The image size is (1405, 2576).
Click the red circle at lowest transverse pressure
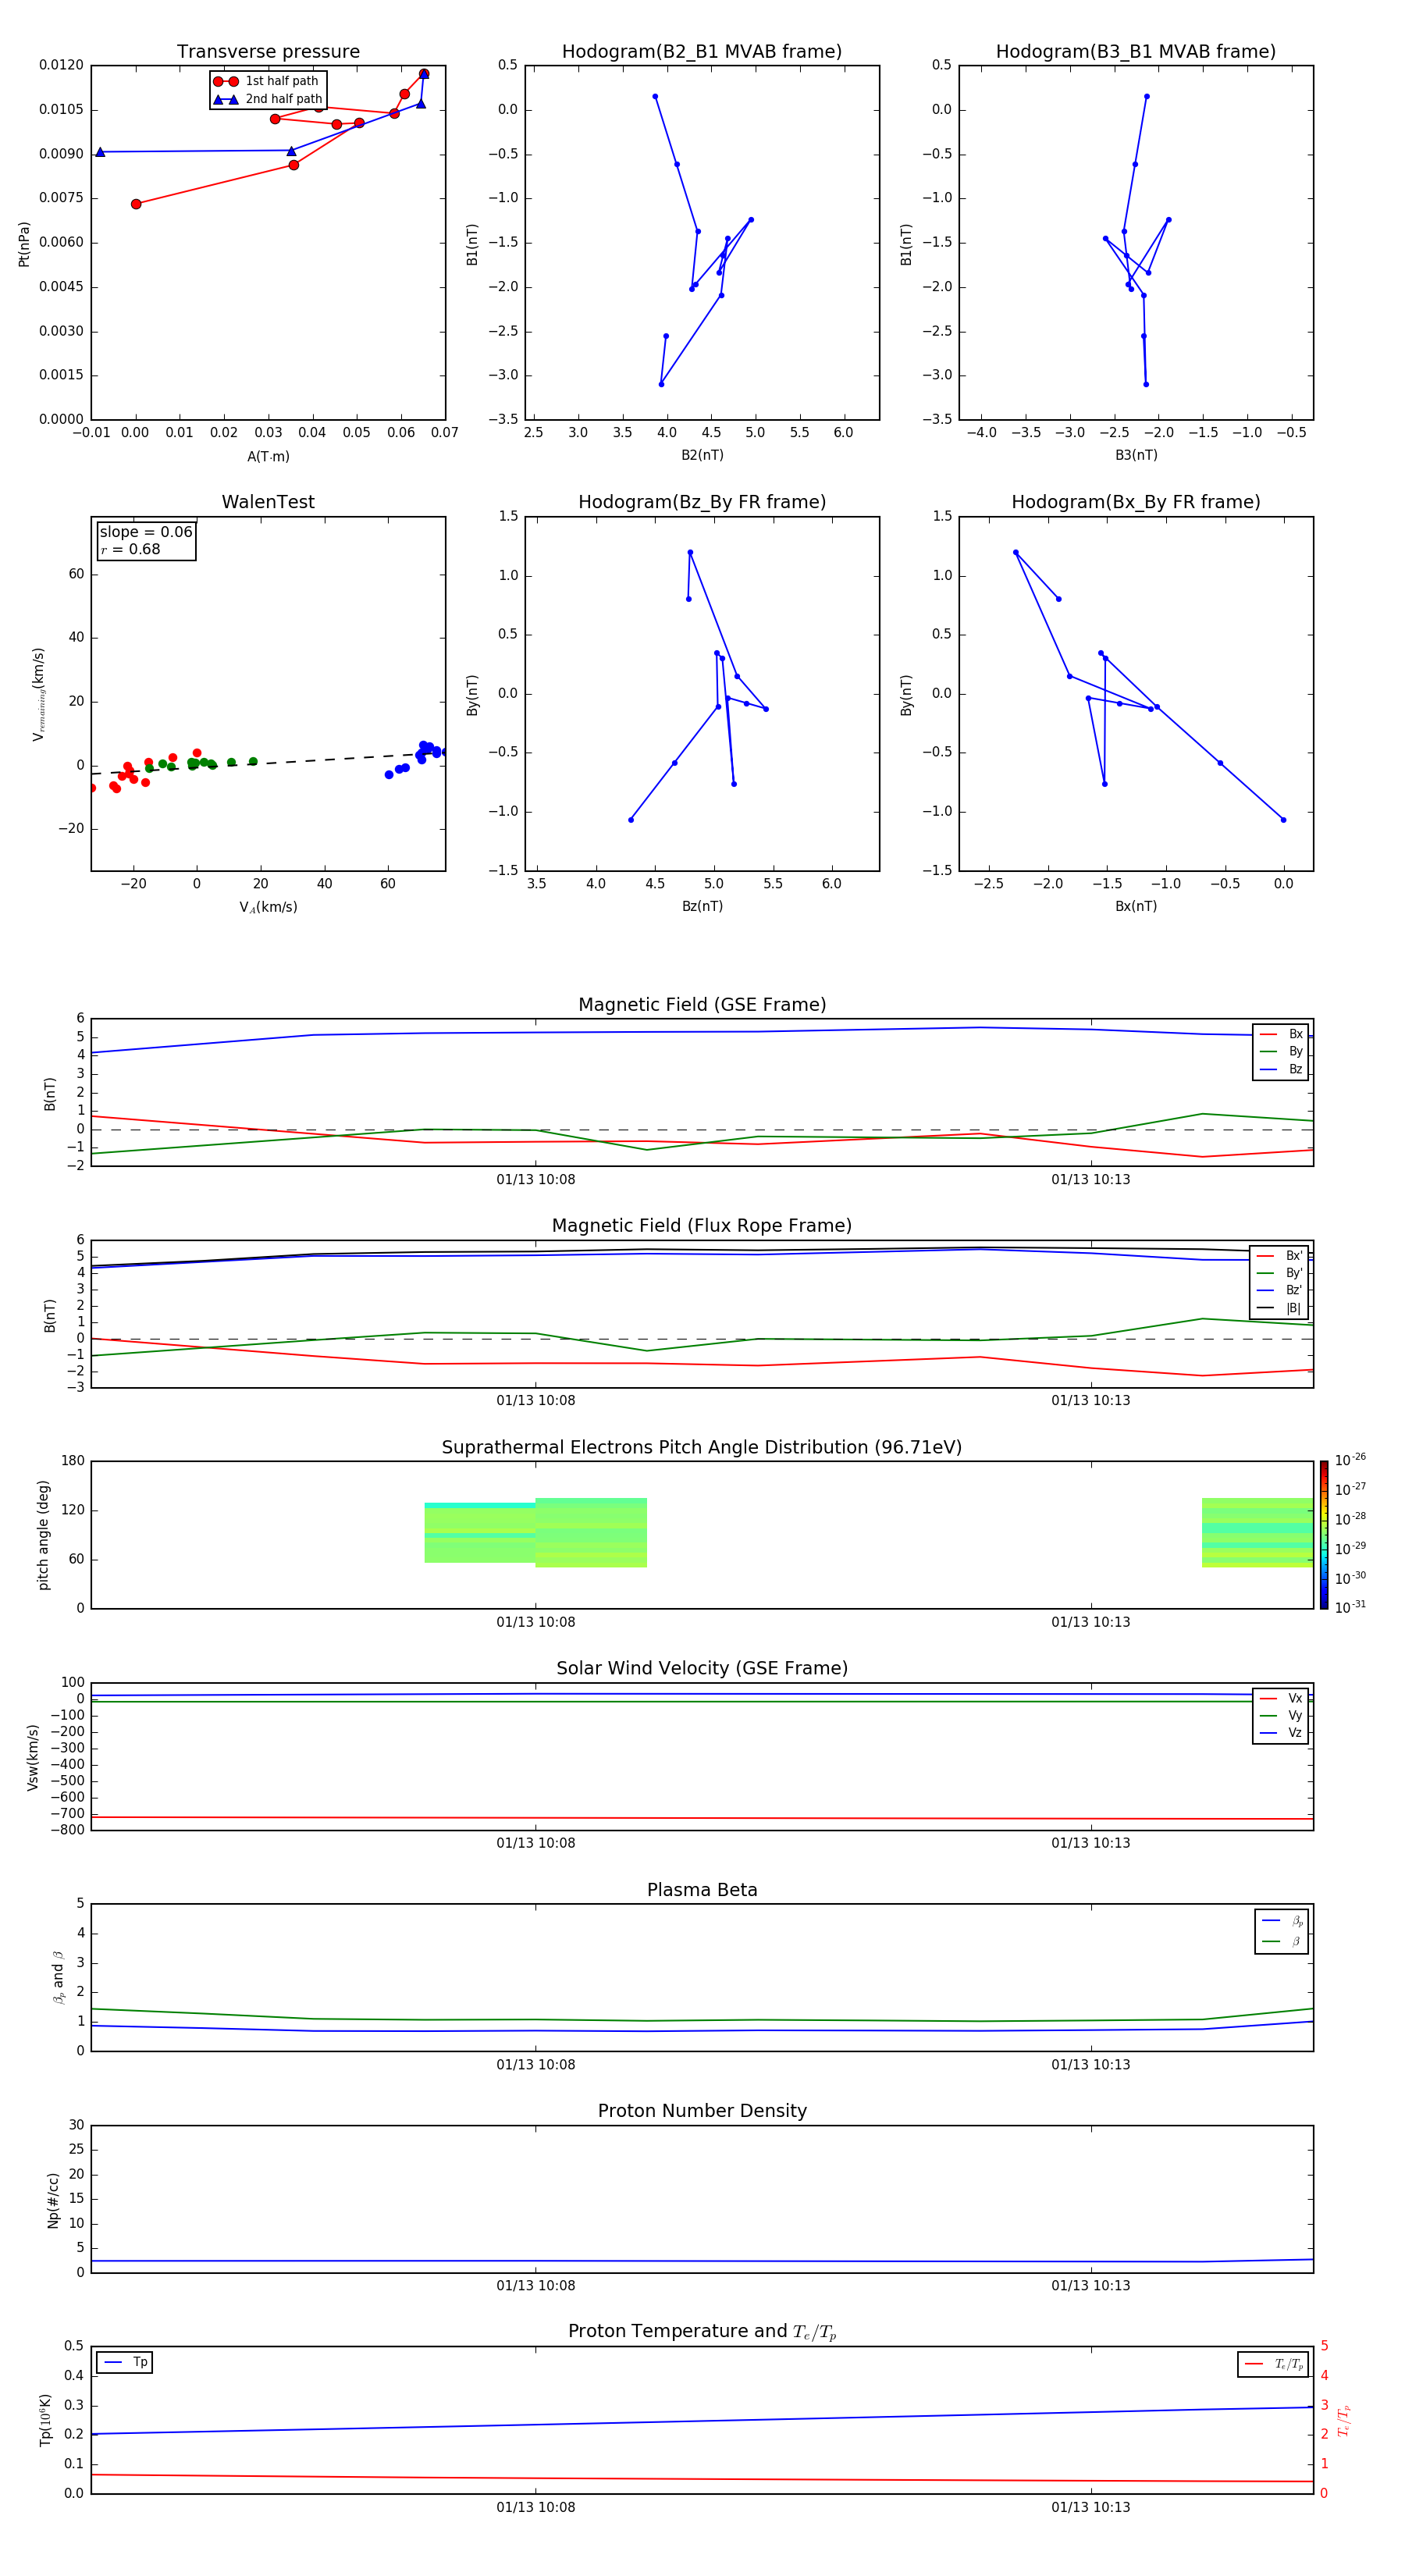(136, 204)
